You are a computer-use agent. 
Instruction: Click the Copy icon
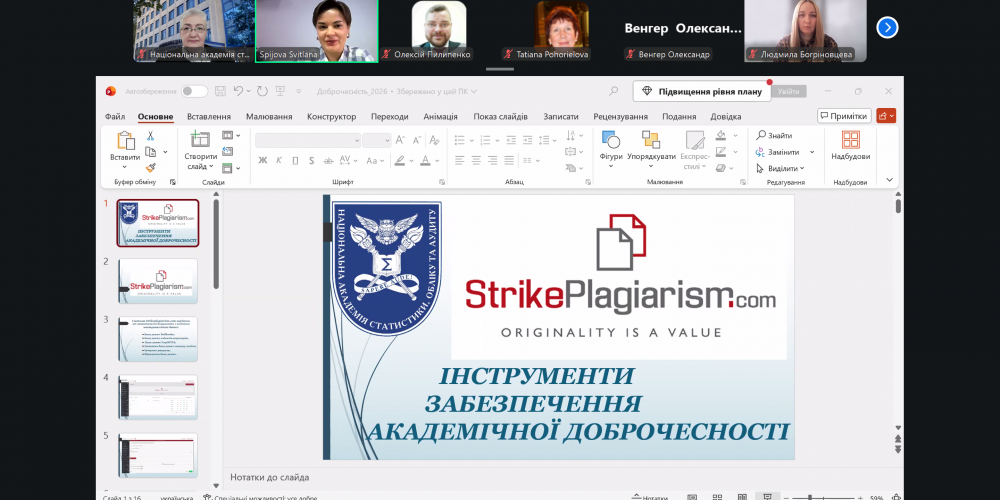pyautogui.click(x=151, y=152)
